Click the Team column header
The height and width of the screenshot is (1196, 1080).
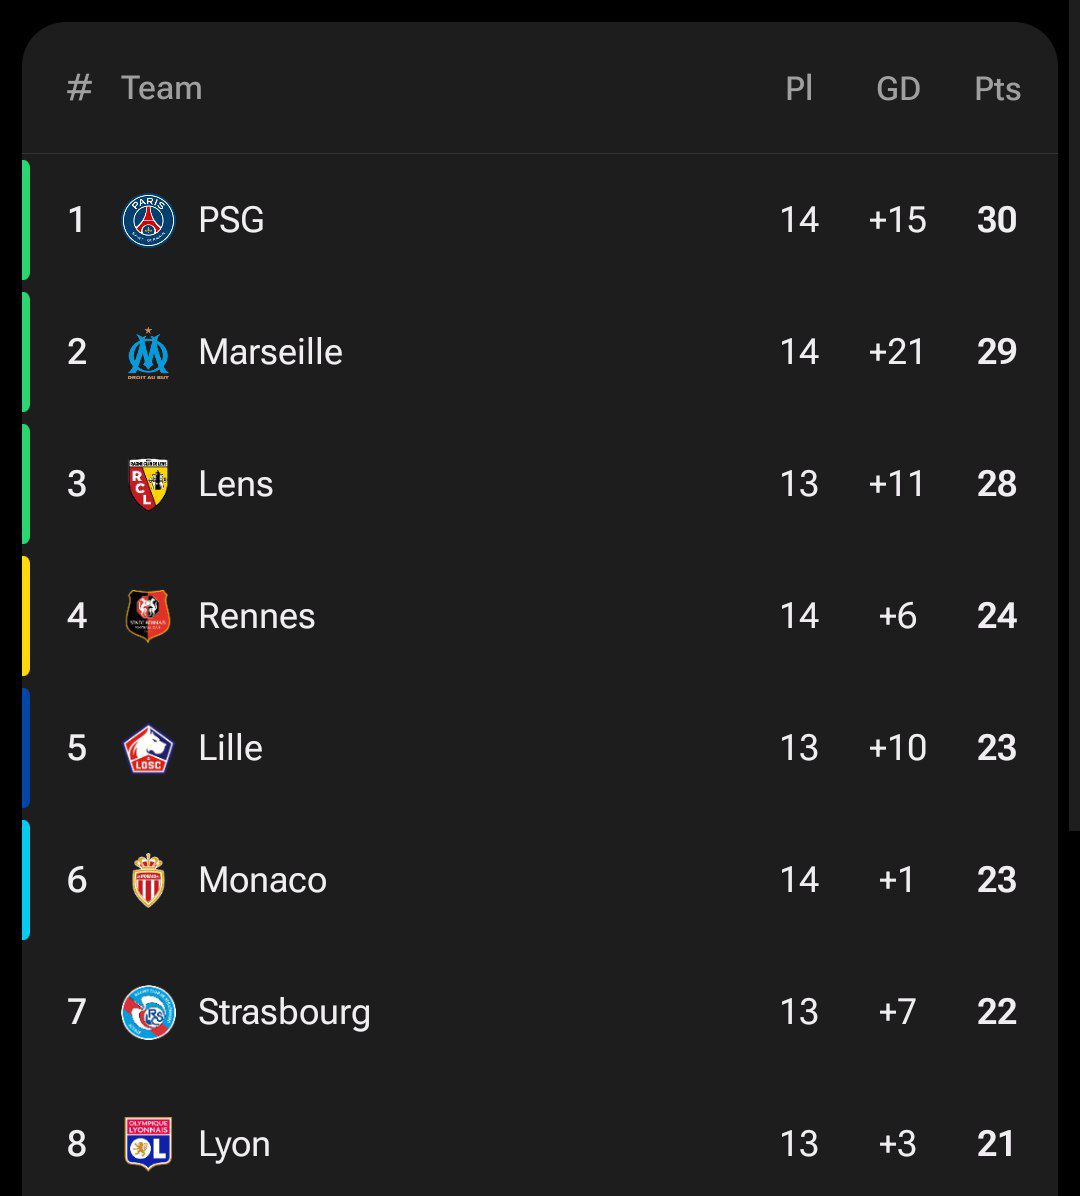tap(161, 88)
